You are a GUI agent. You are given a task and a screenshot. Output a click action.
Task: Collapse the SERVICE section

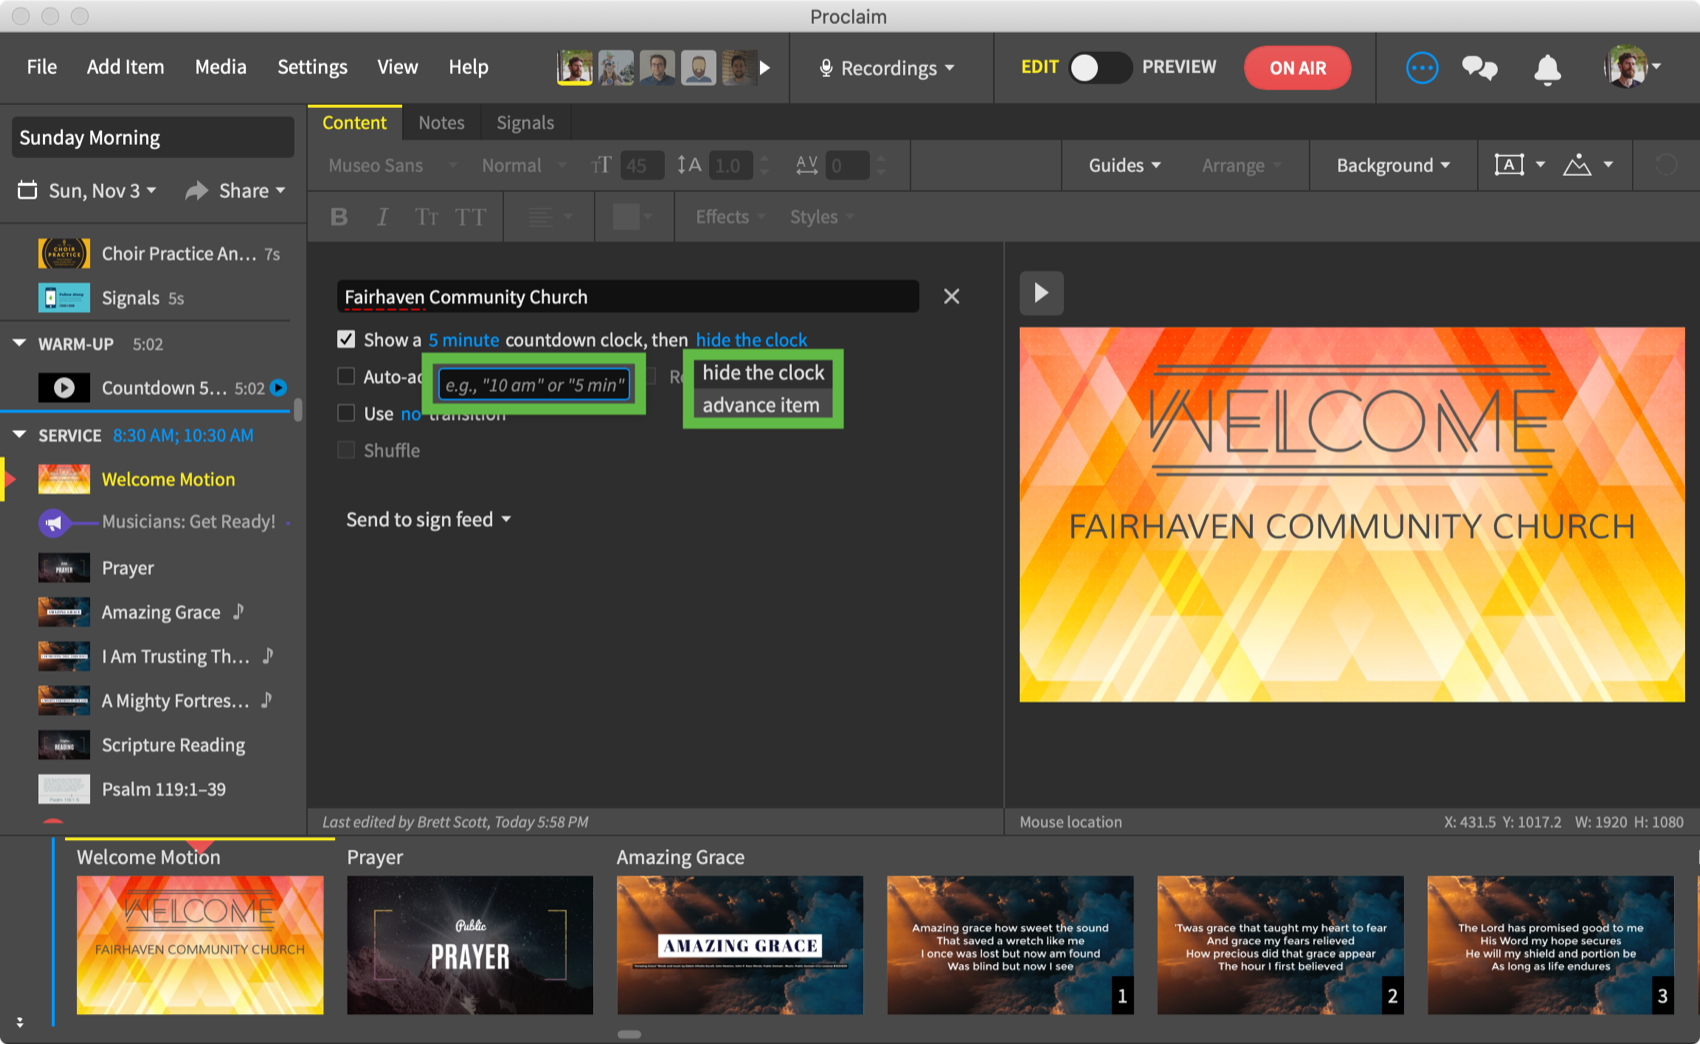pos(19,435)
